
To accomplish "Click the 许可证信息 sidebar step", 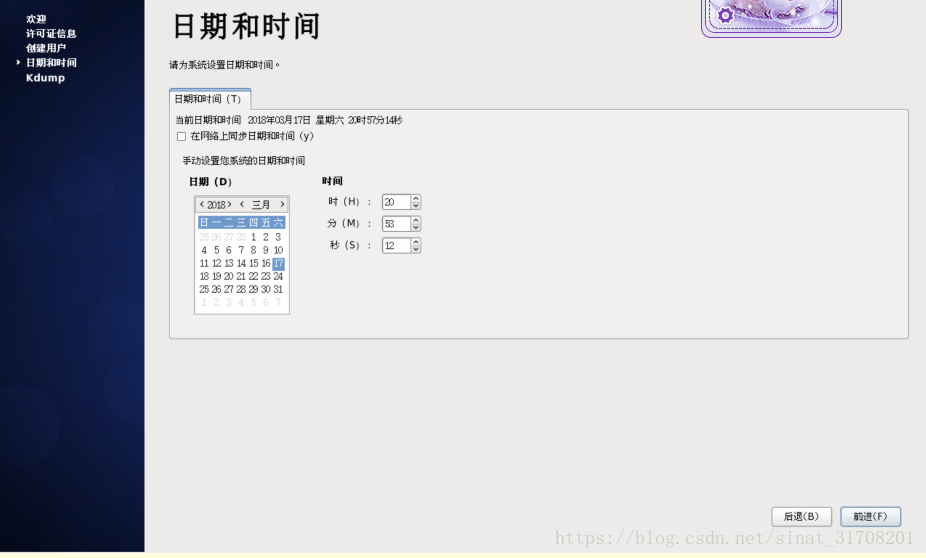I will pos(51,34).
